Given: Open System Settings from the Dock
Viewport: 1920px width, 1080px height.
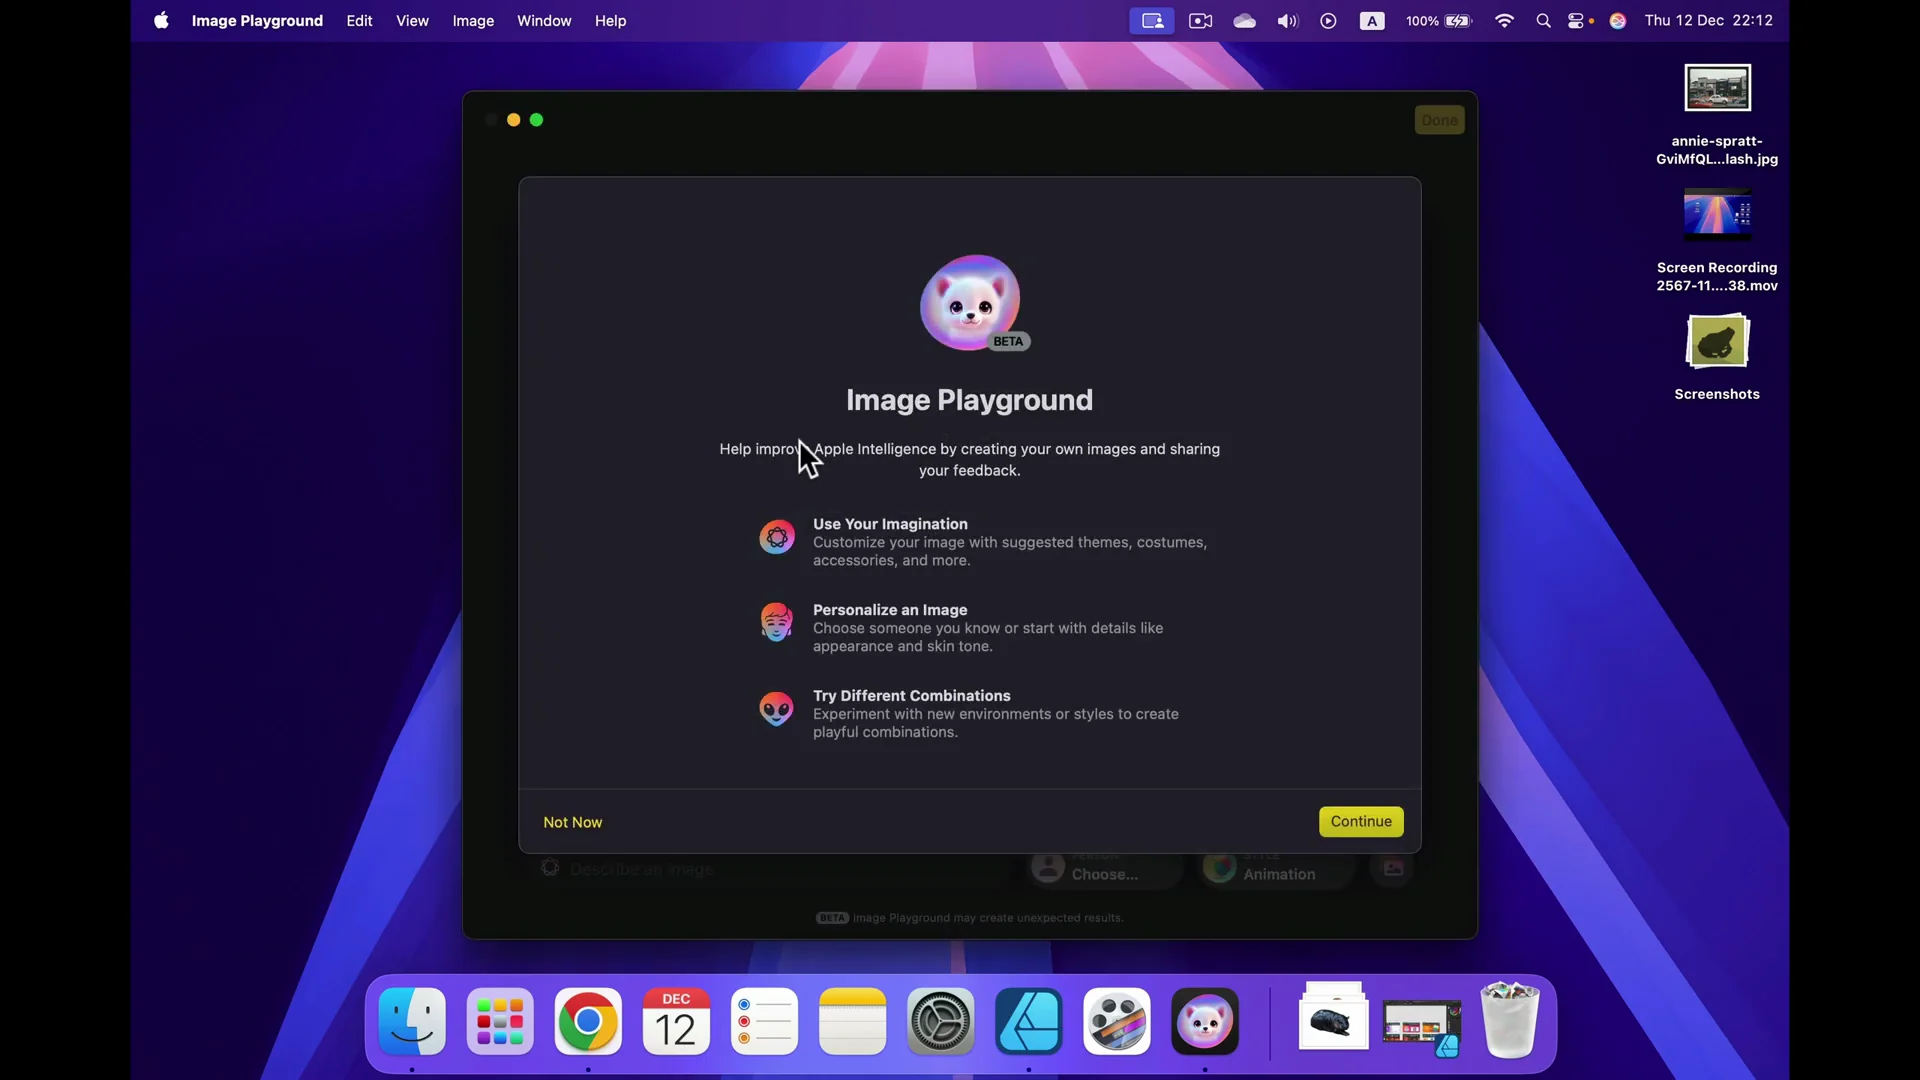Looking at the screenshot, I should pos(941,1022).
